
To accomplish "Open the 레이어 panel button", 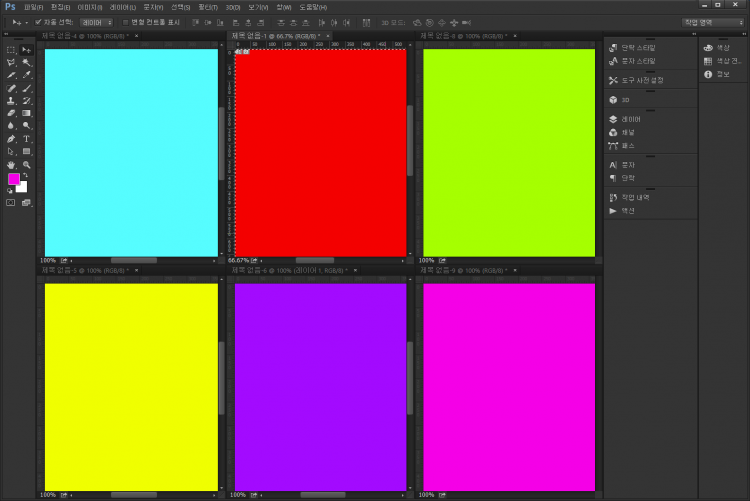I will (630, 120).
